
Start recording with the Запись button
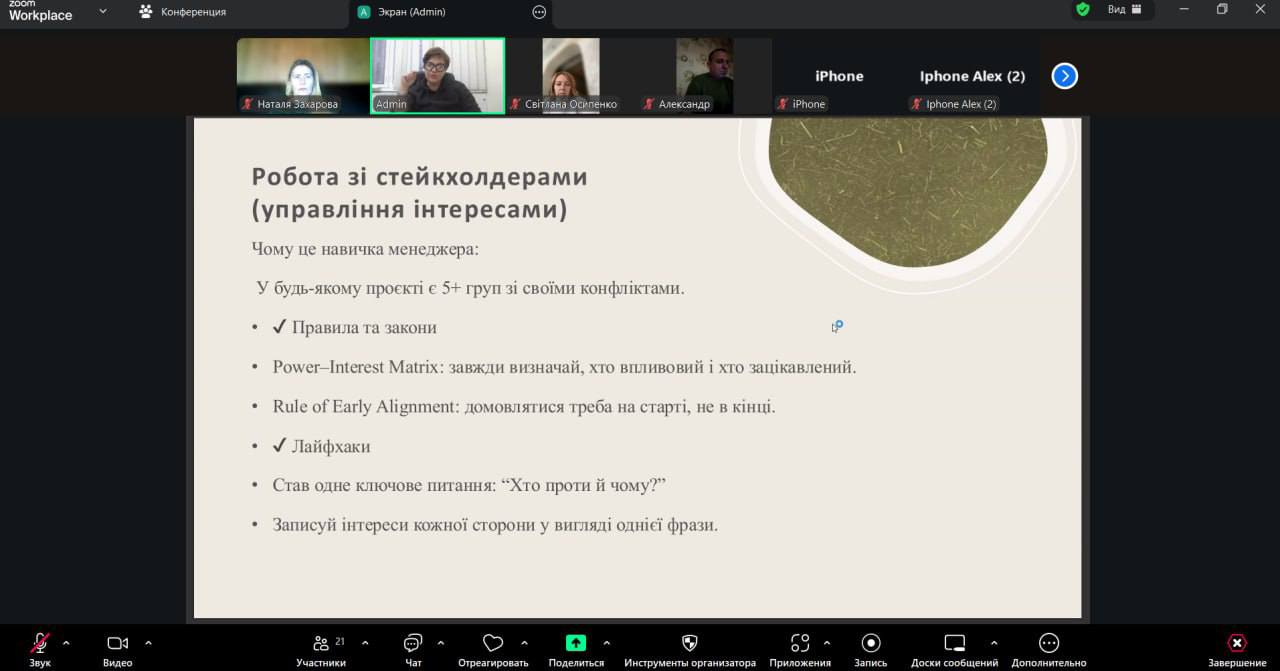click(871, 643)
